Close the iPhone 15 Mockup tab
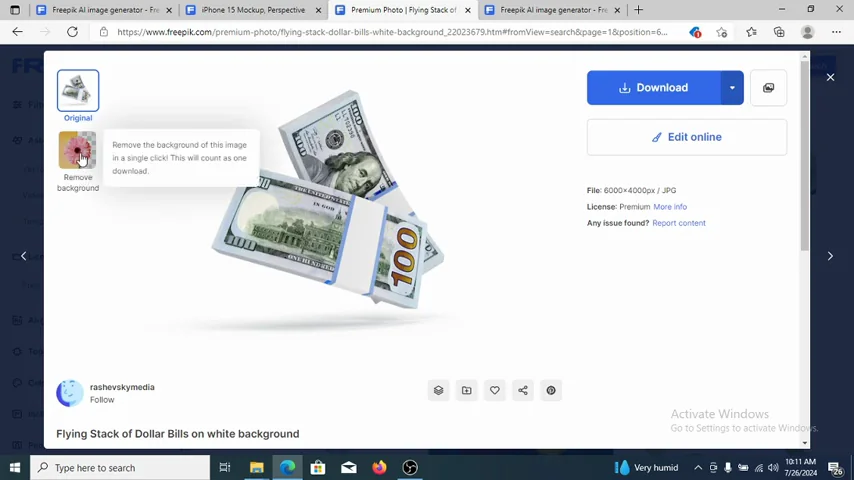Viewport: 854px width, 480px height. pyautogui.click(x=319, y=10)
